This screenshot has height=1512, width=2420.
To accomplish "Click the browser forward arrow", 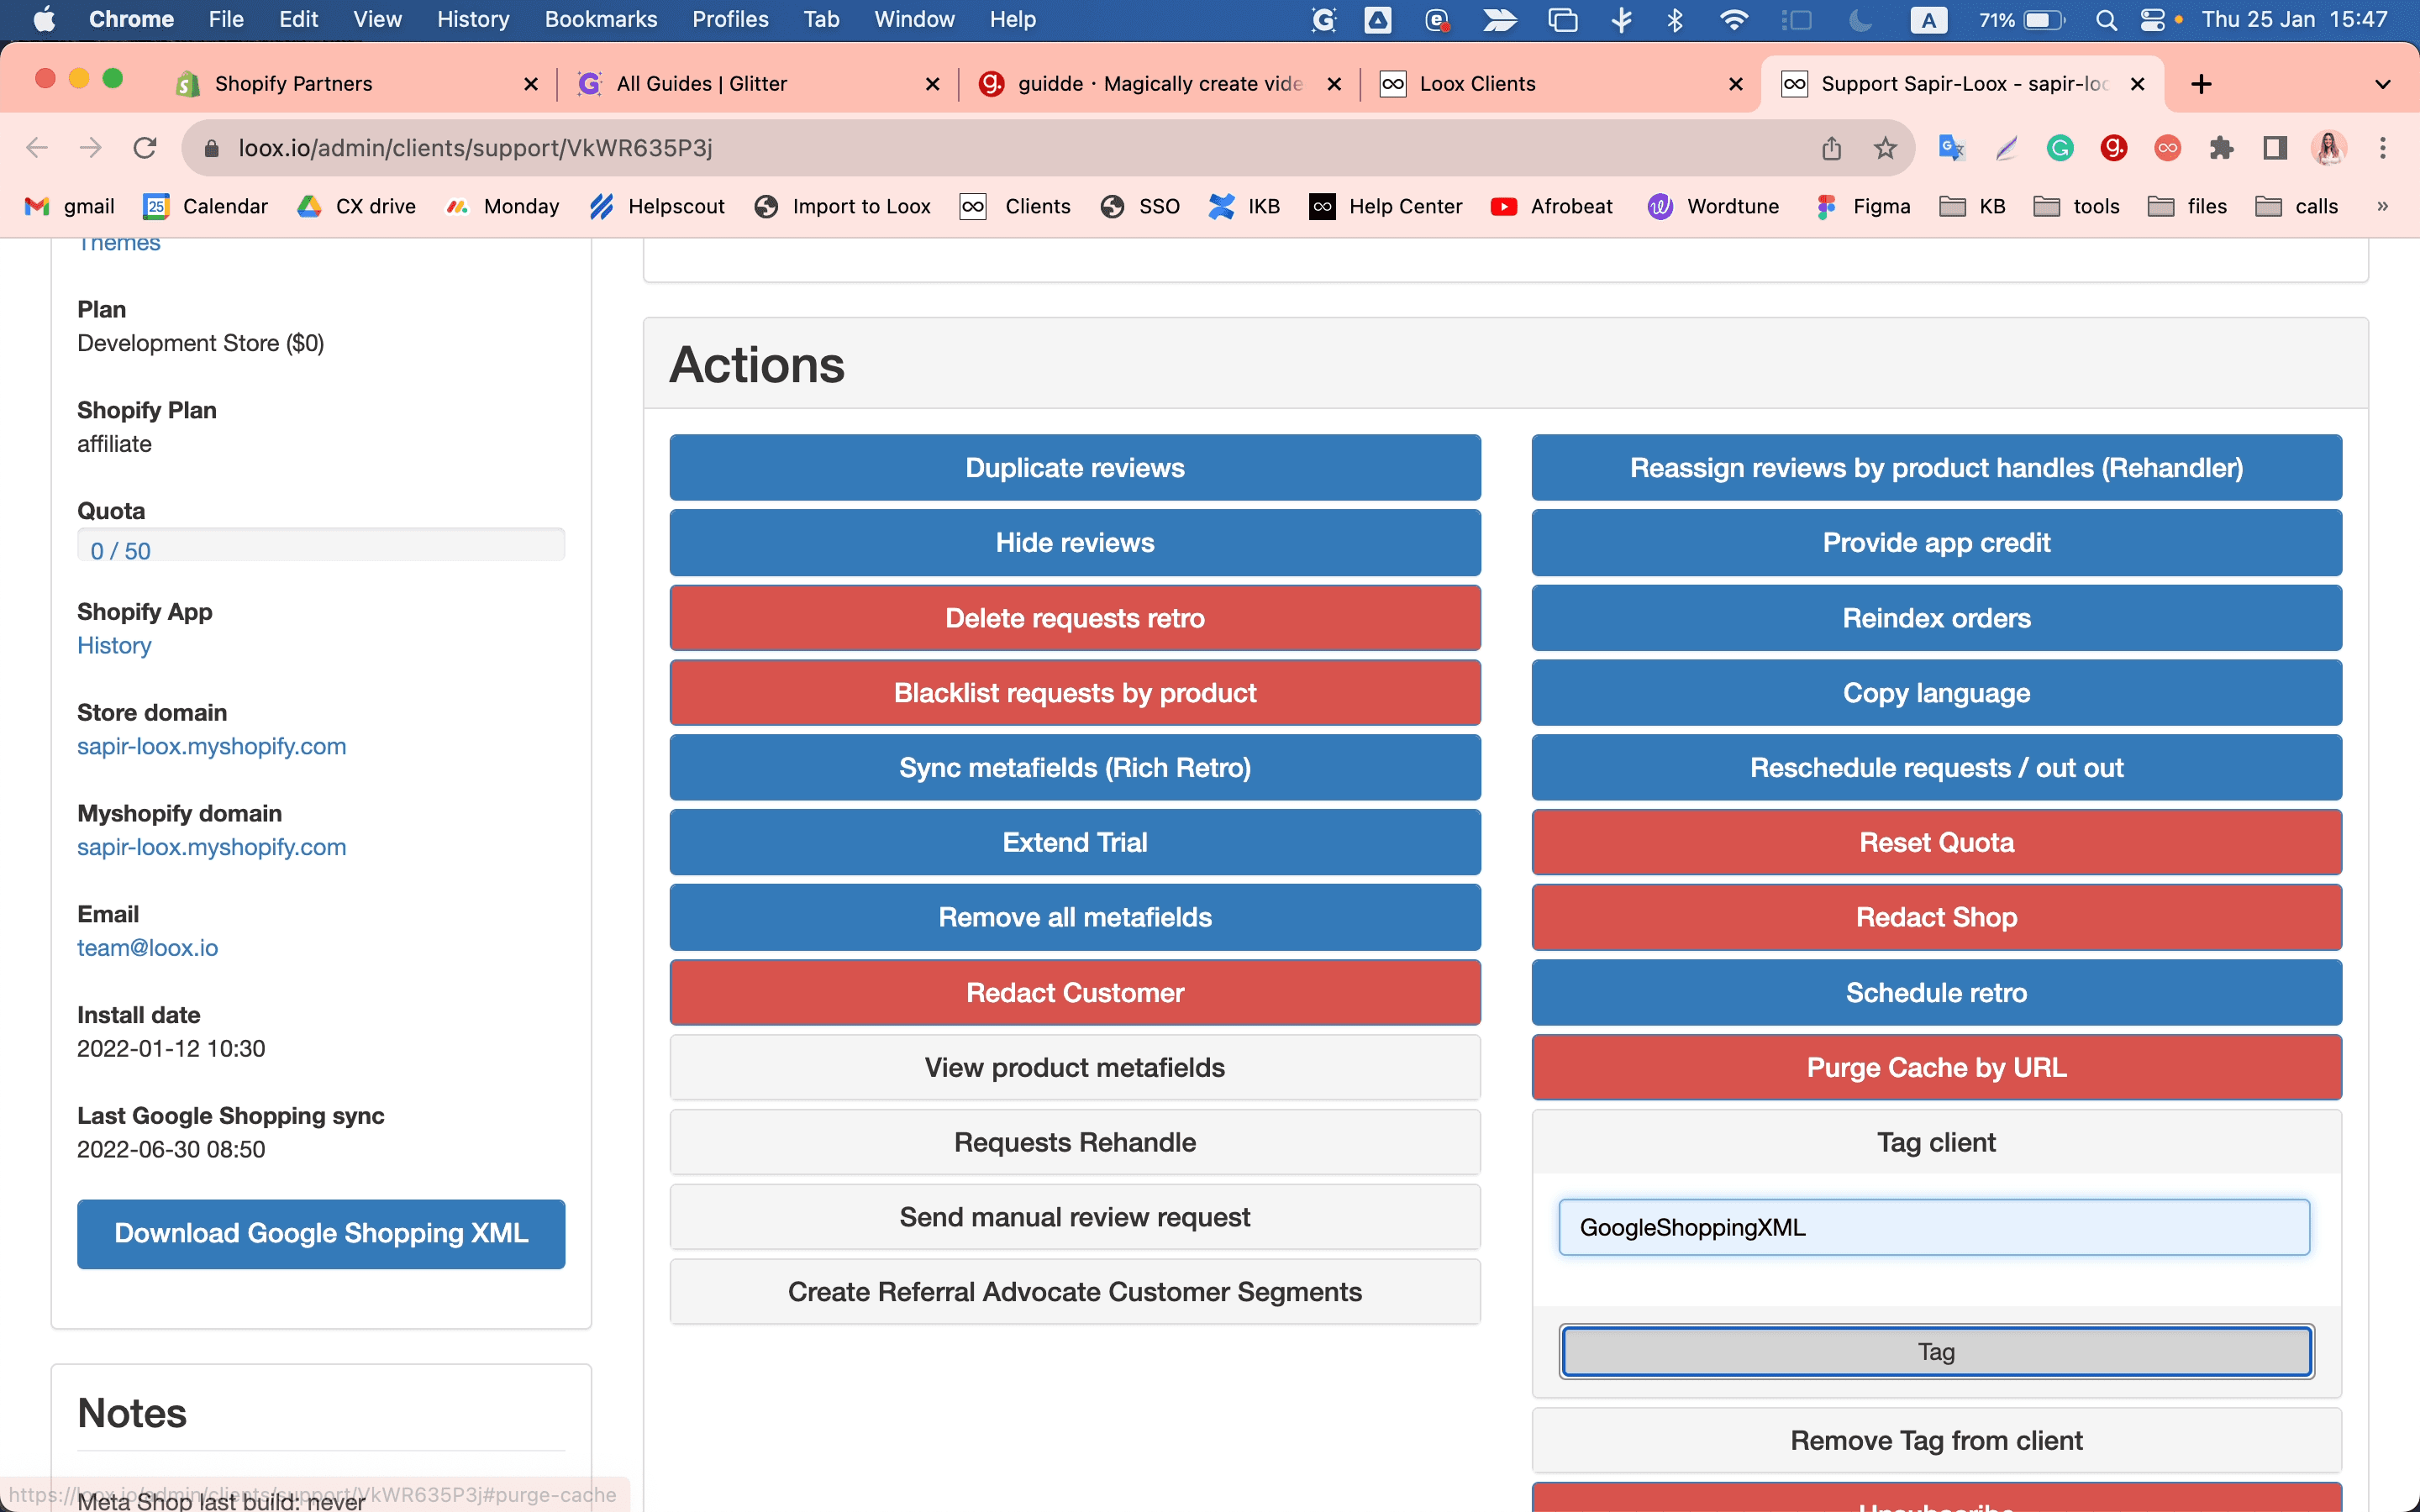I will [91, 148].
